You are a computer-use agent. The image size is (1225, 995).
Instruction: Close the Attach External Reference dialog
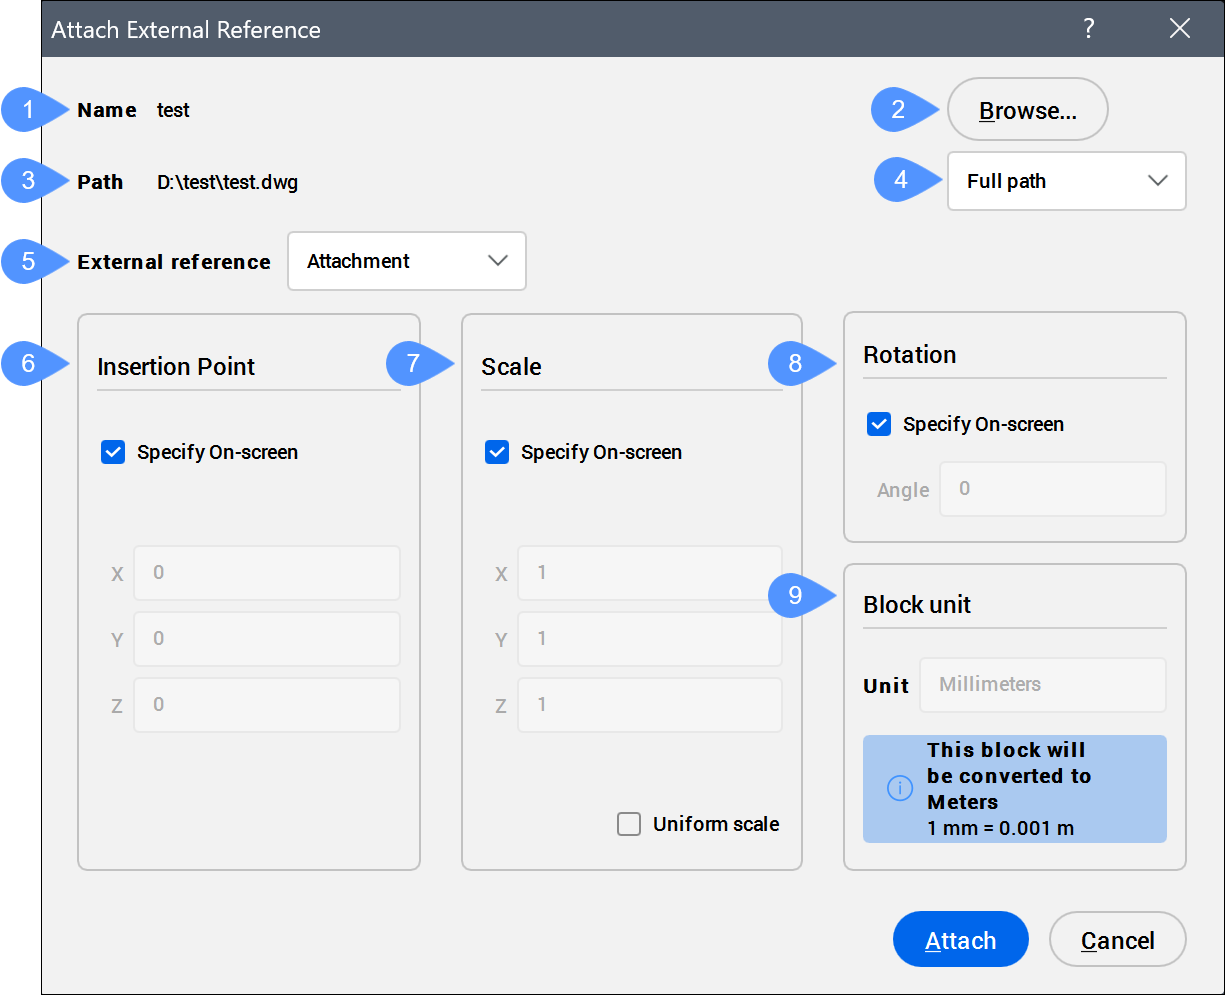click(1180, 29)
